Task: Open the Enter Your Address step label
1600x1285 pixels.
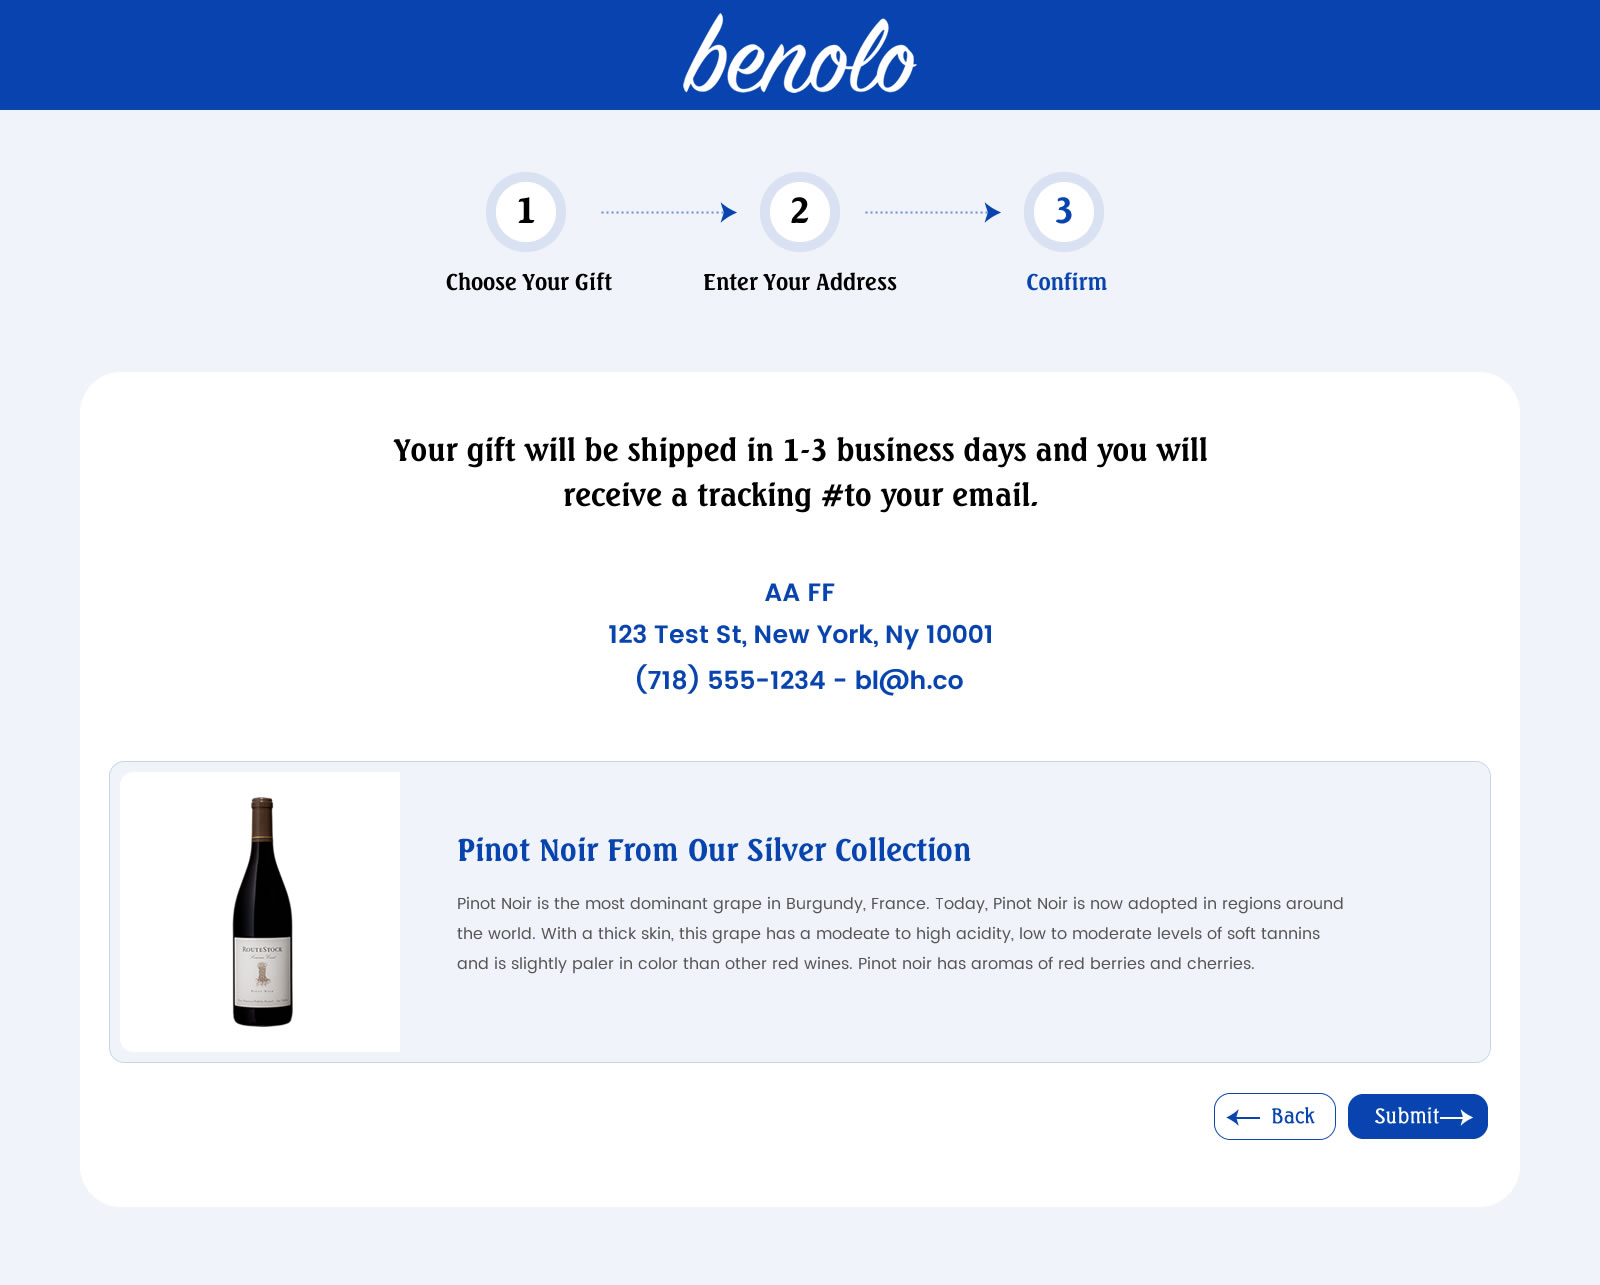Action: 799,282
